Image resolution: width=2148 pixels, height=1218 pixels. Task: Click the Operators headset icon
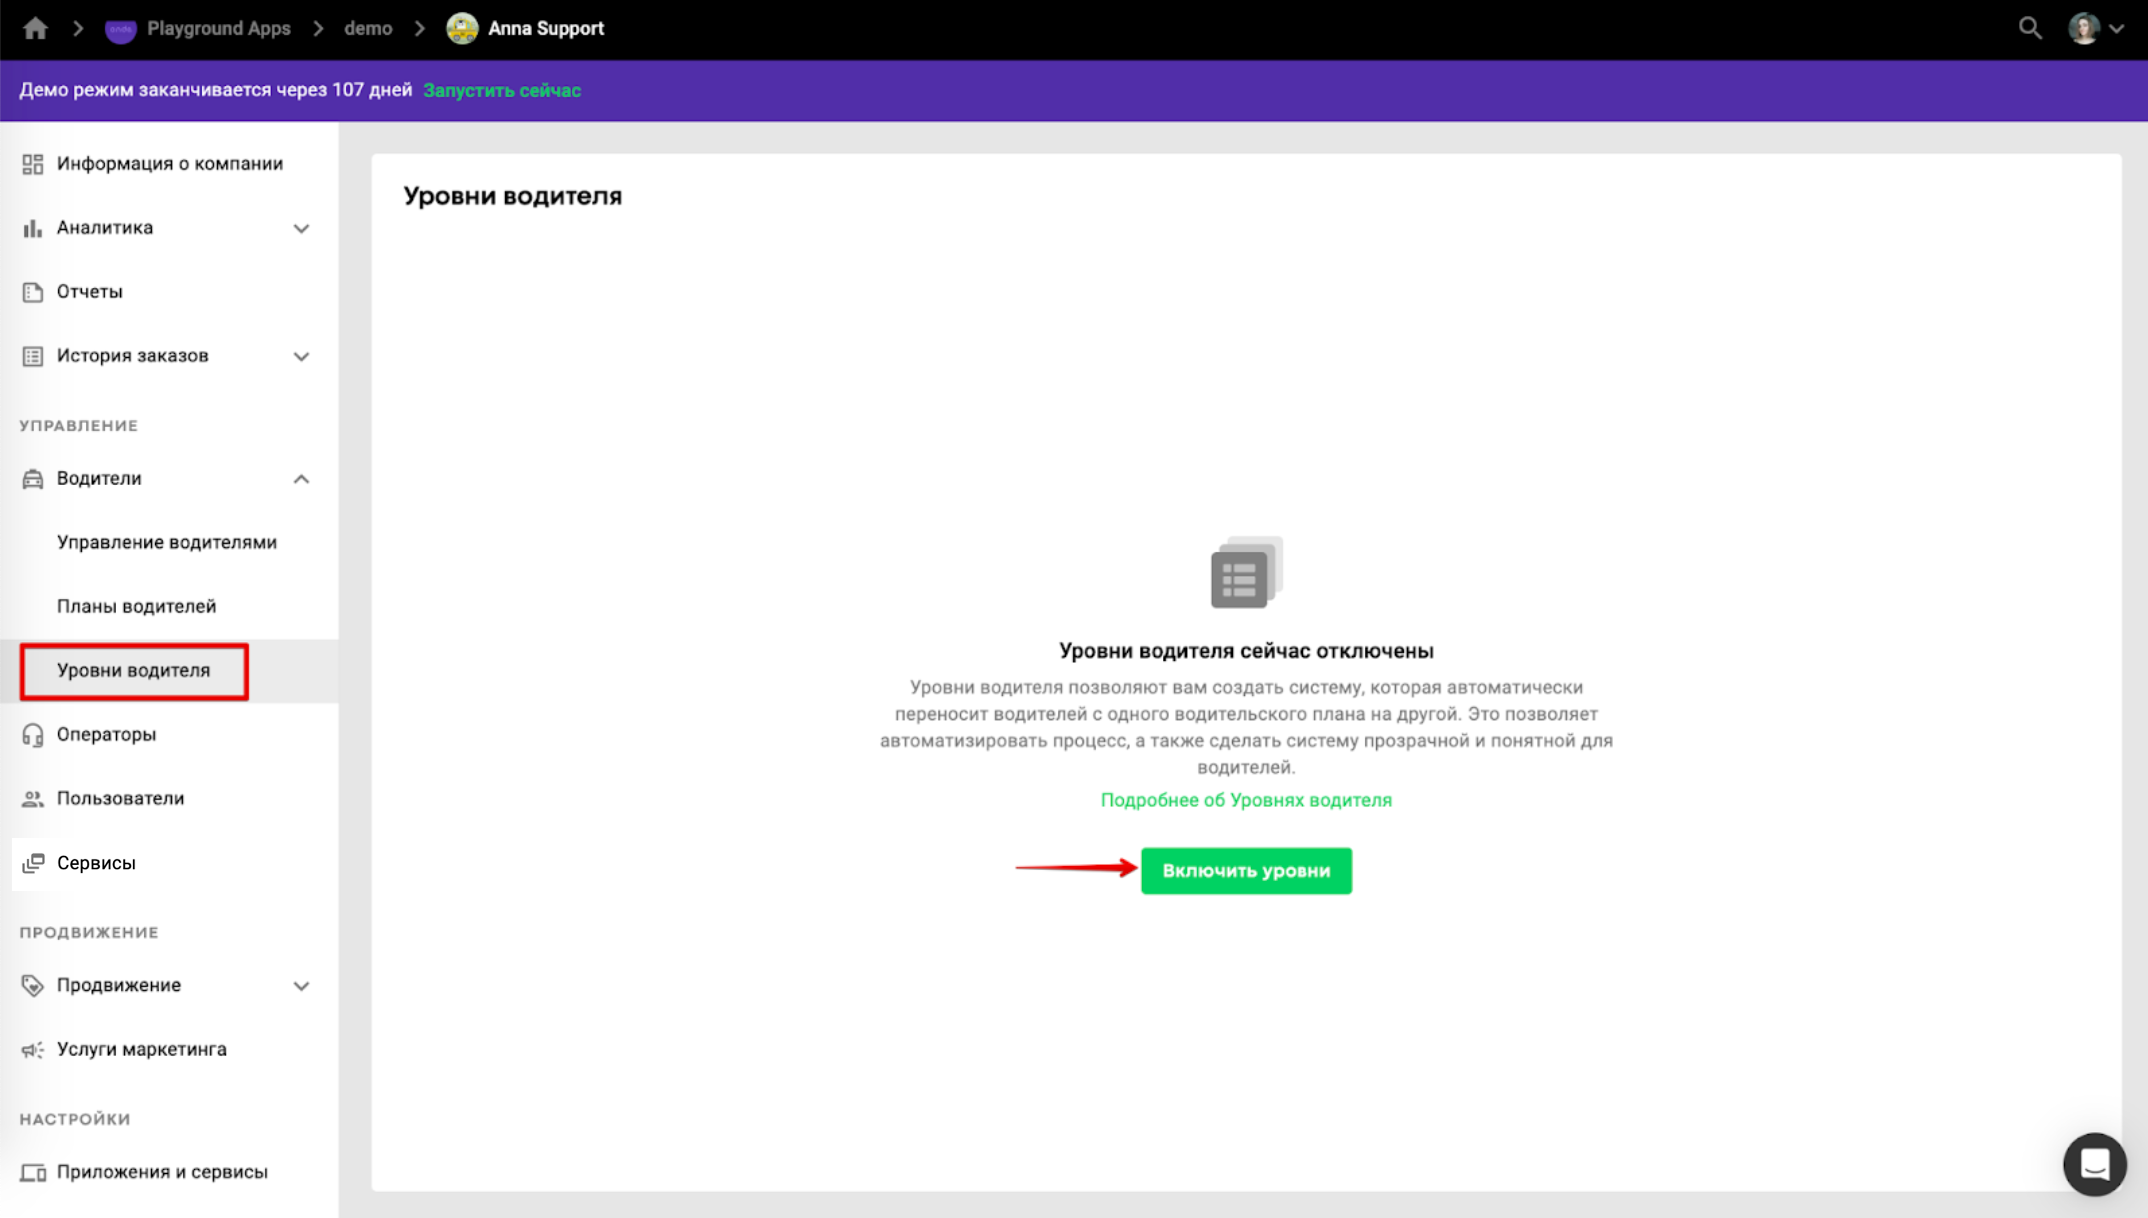[33, 735]
